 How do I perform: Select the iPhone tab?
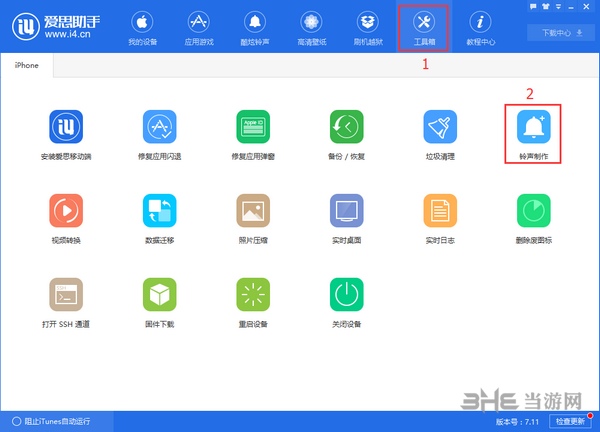coord(27,65)
